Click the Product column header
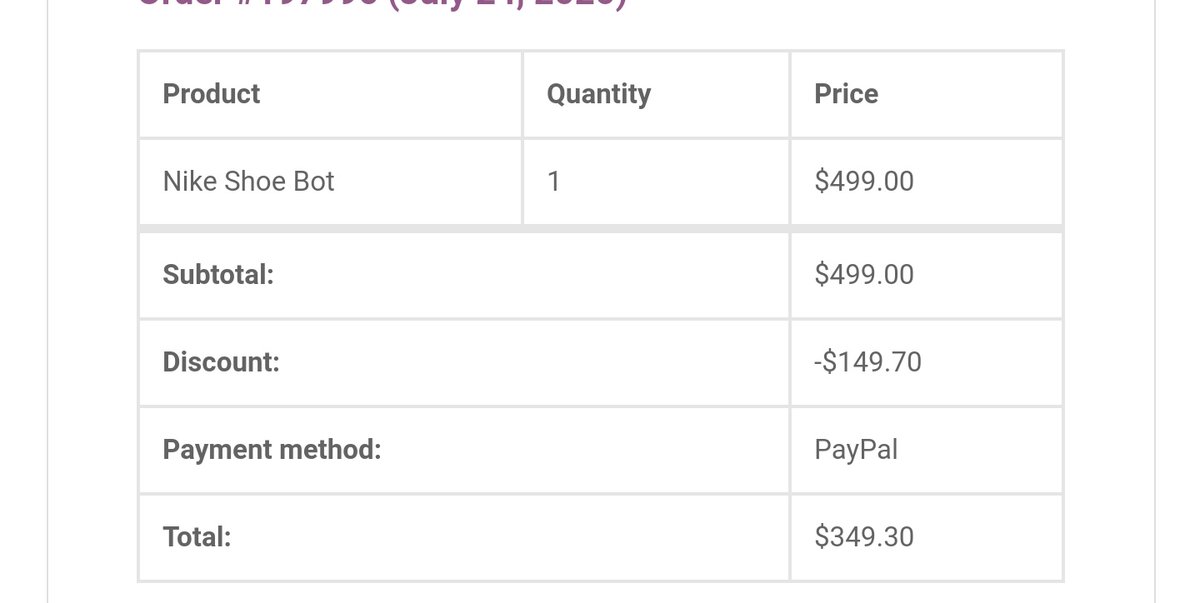Image resolution: width=1200 pixels, height=603 pixels. tap(211, 94)
